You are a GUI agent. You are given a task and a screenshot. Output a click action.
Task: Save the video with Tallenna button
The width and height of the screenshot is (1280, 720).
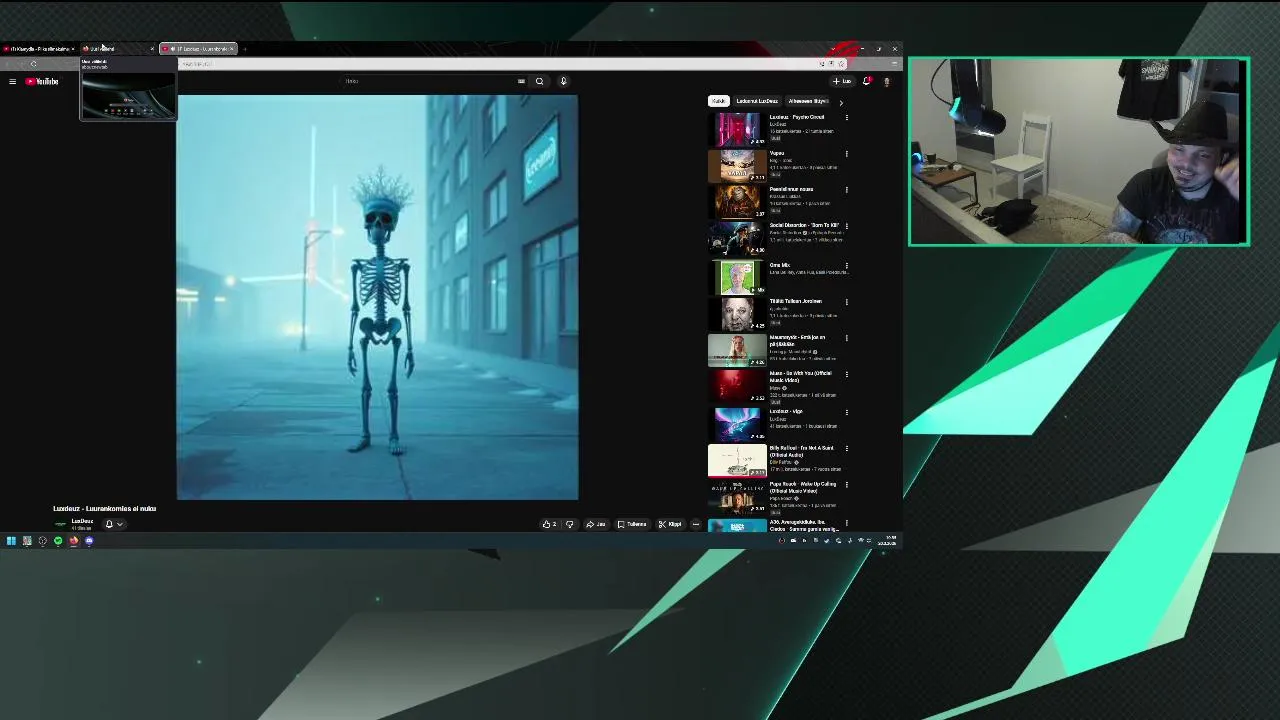[632, 524]
